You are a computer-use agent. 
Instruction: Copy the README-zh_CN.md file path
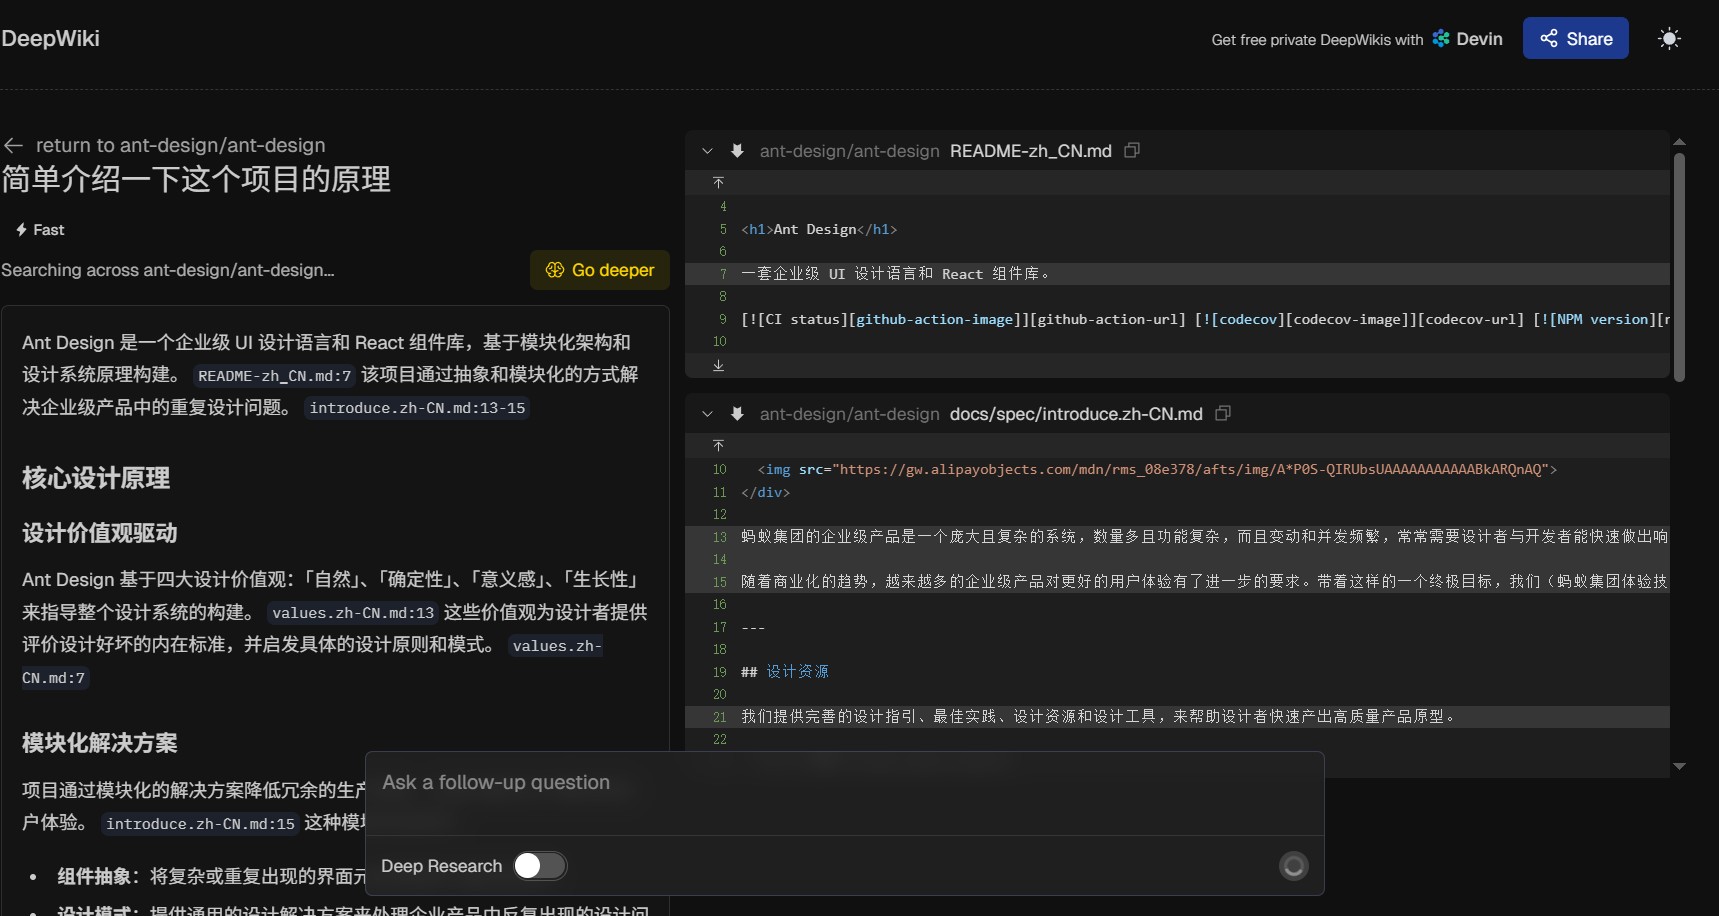(x=1132, y=150)
